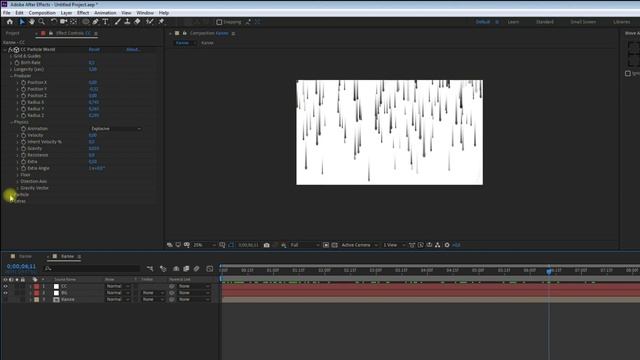The width and height of the screenshot is (640, 360).
Task: Click the timeline layer search field
Action: tap(92, 268)
